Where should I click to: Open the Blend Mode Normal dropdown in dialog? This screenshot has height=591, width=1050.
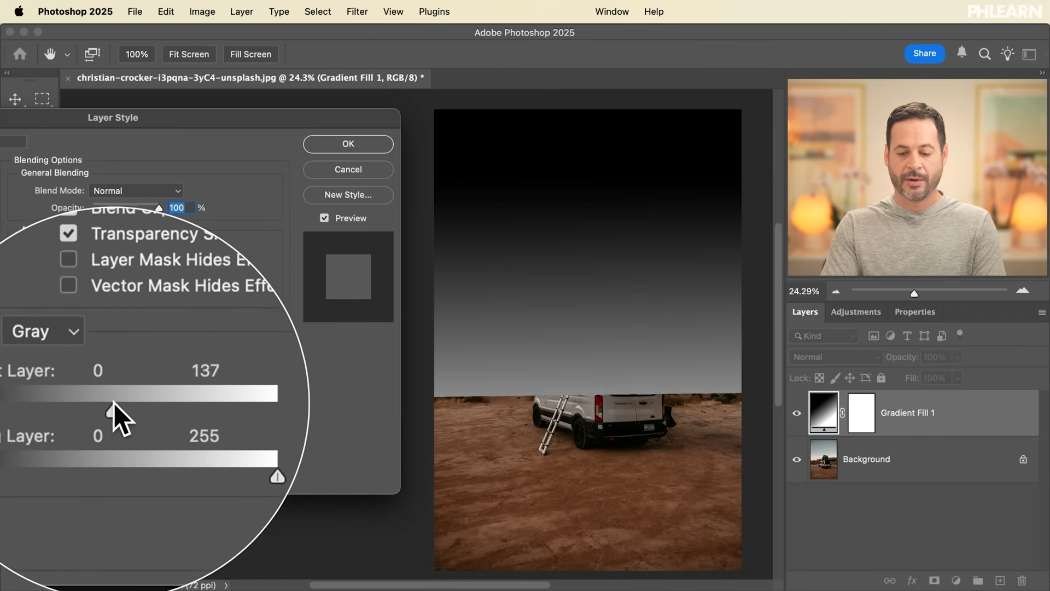click(136, 191)
